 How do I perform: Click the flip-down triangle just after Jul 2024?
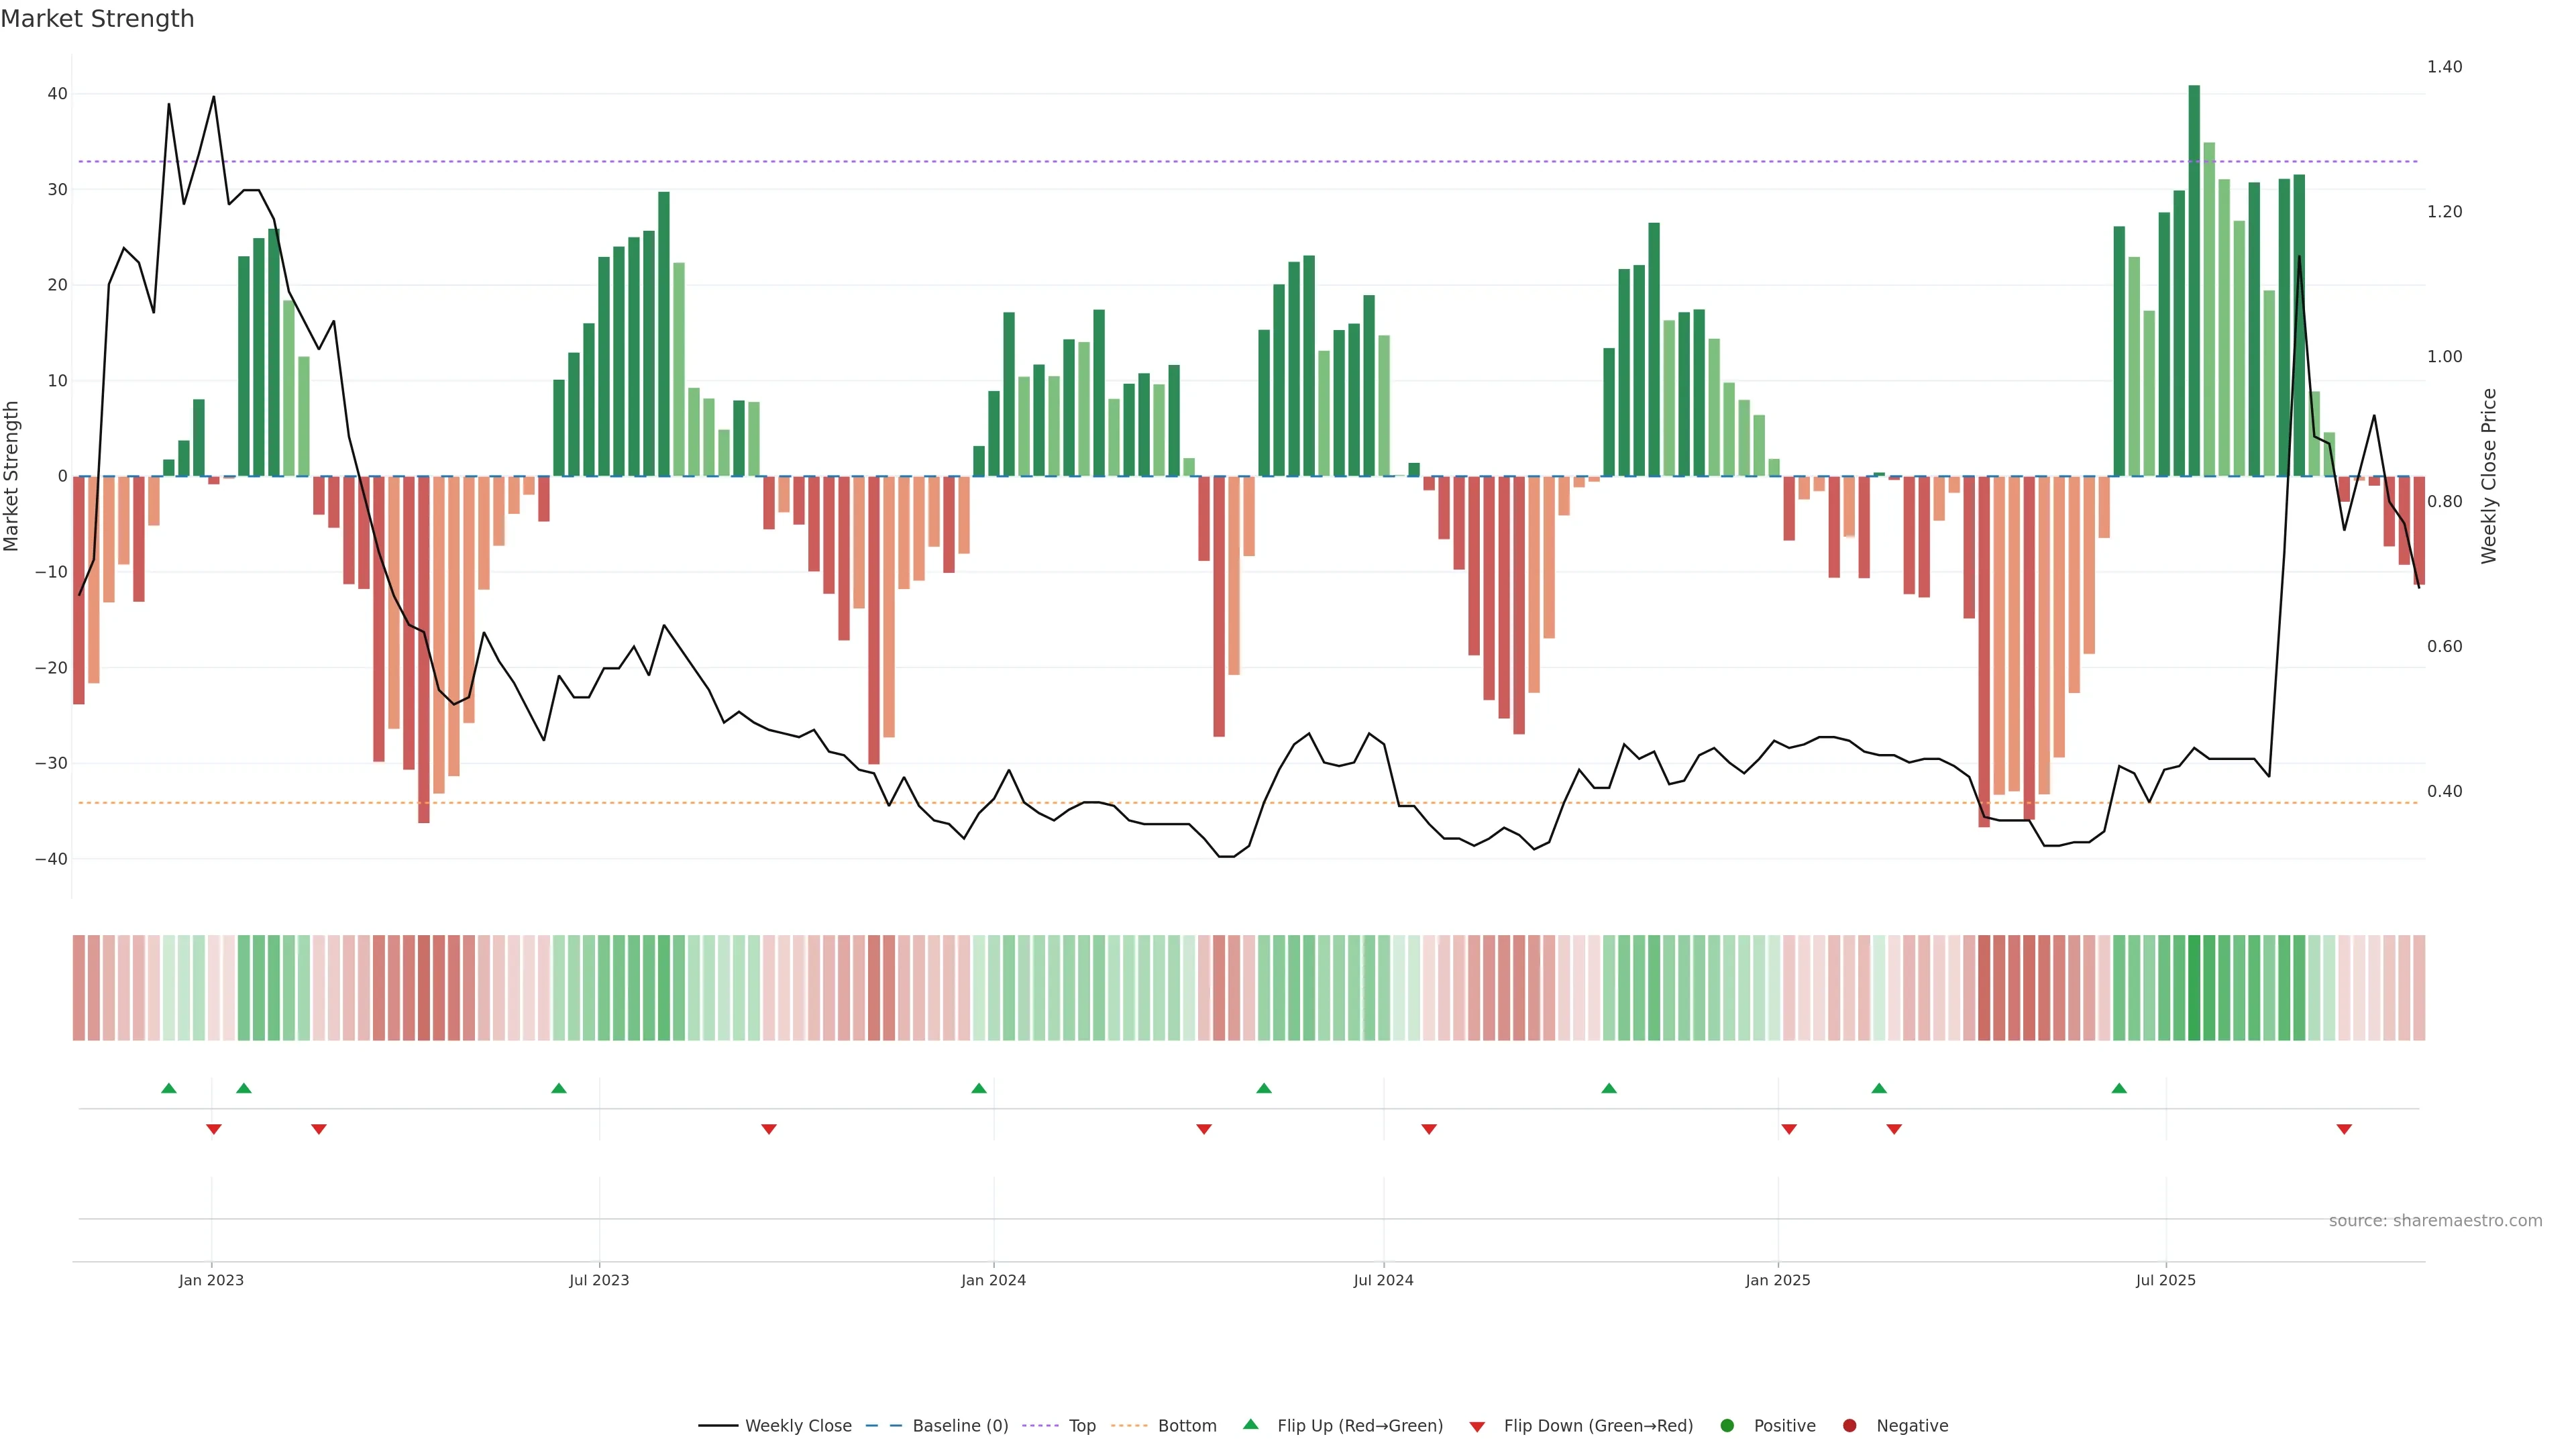1429,1129
